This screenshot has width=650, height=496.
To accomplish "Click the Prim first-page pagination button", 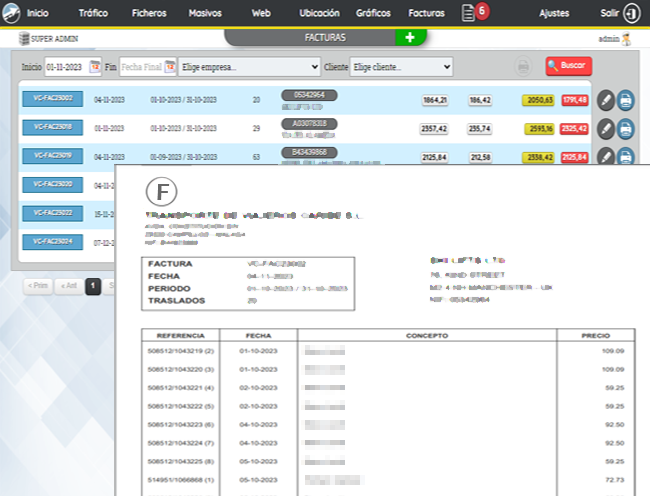I will (38, 286).
